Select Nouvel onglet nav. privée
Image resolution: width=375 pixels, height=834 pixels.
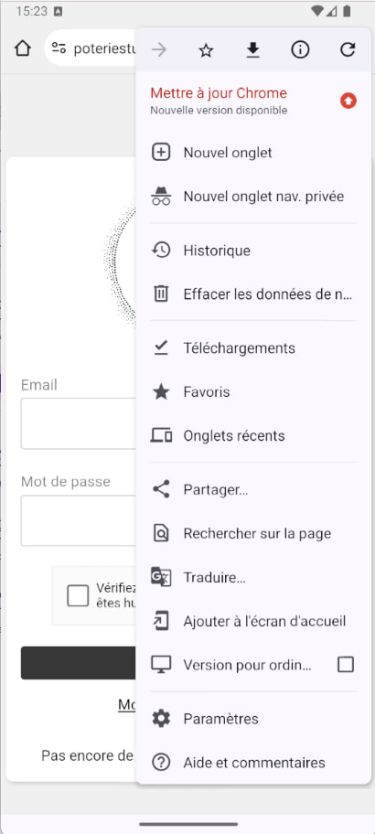pyautogui.click(x=253, y=196)
